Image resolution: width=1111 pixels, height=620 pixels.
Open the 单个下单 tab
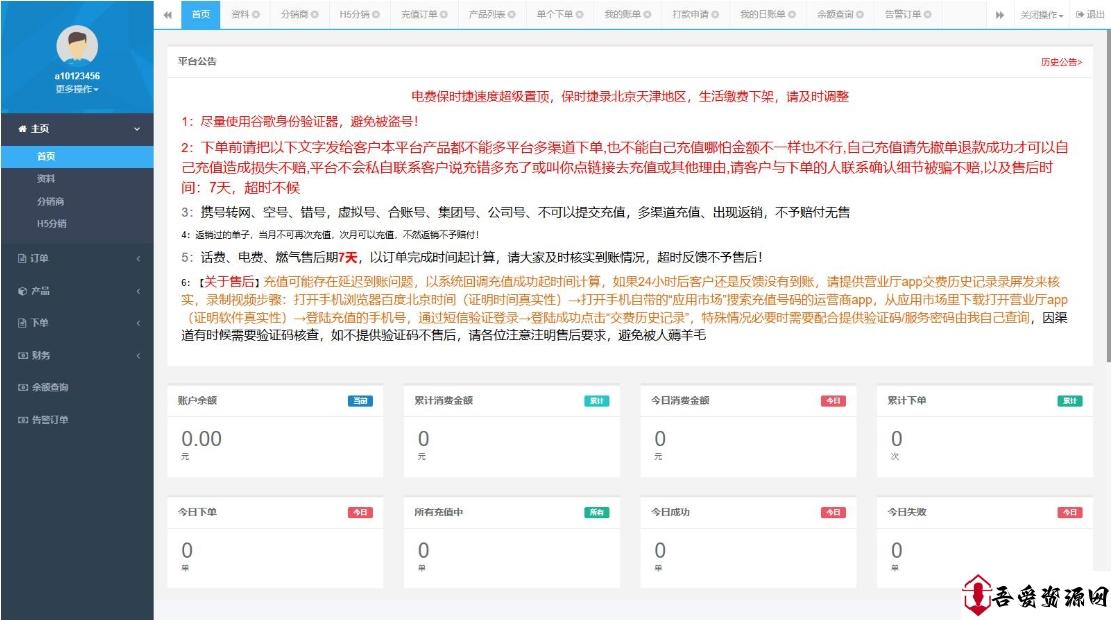(555, 14)
